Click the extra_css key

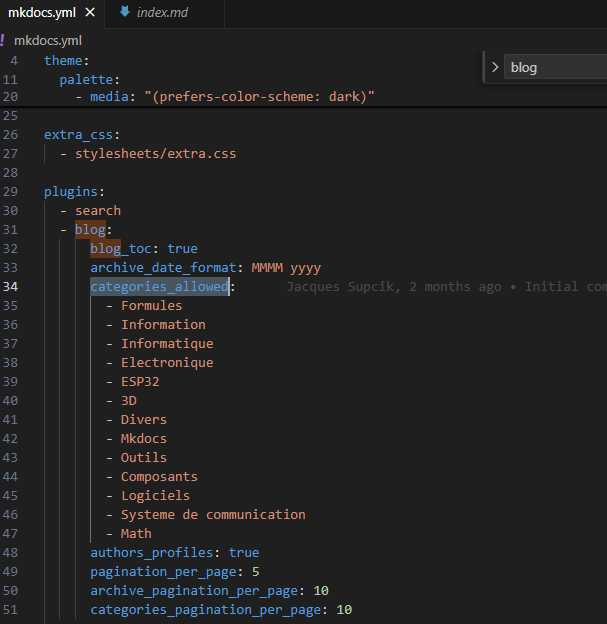(x=78, y=135)
